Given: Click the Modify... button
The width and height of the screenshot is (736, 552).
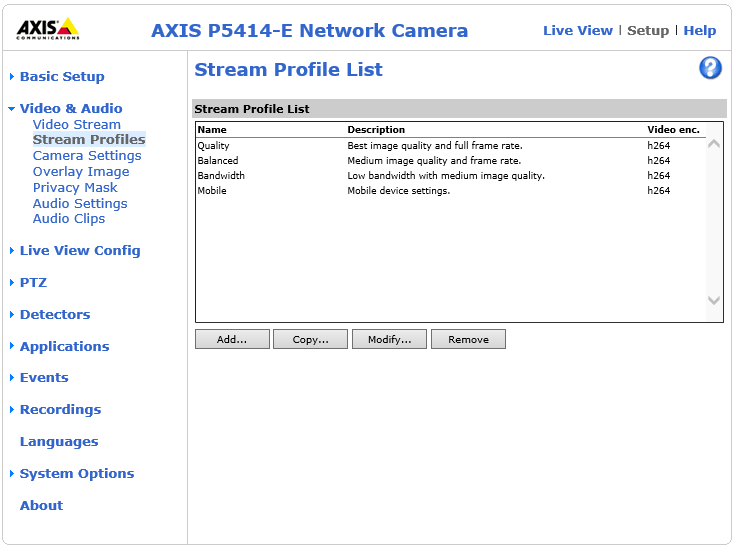Looking at the screenshot, I should pos(389,339).
